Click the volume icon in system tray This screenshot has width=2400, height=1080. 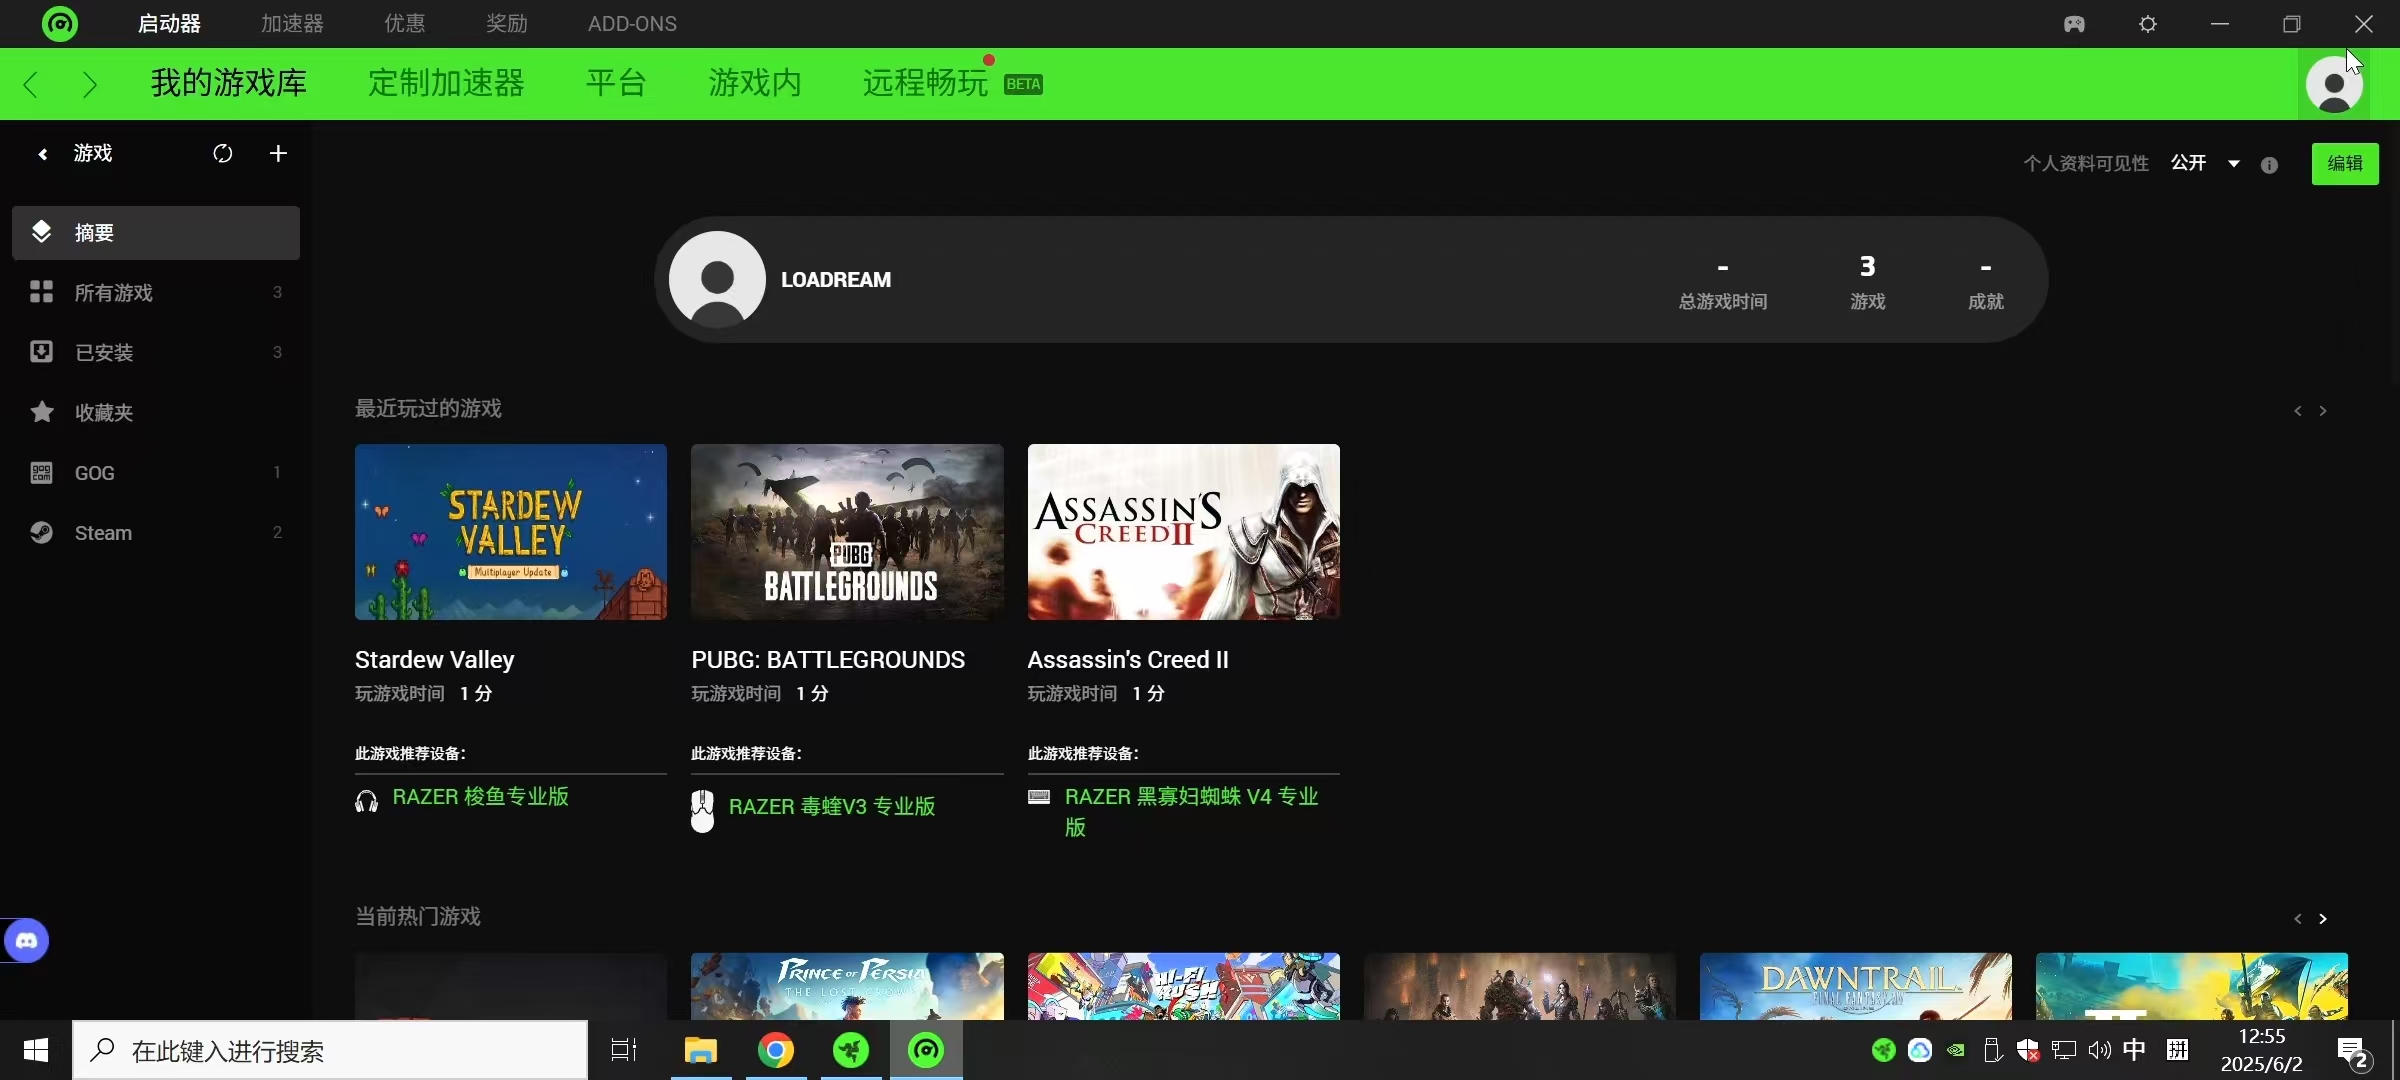point(2099,1050)
